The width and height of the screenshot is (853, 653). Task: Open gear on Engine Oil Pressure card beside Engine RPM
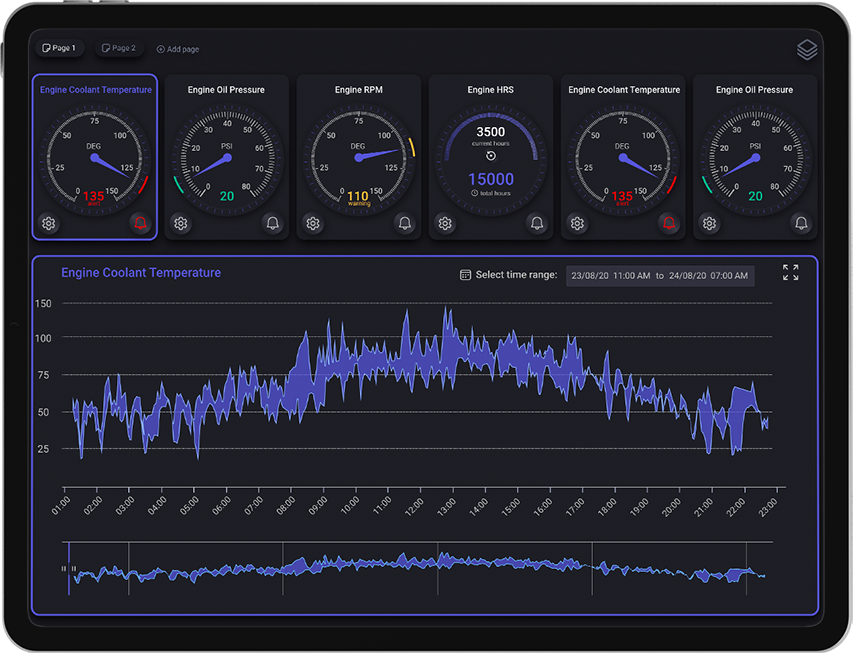click(181, 223)
